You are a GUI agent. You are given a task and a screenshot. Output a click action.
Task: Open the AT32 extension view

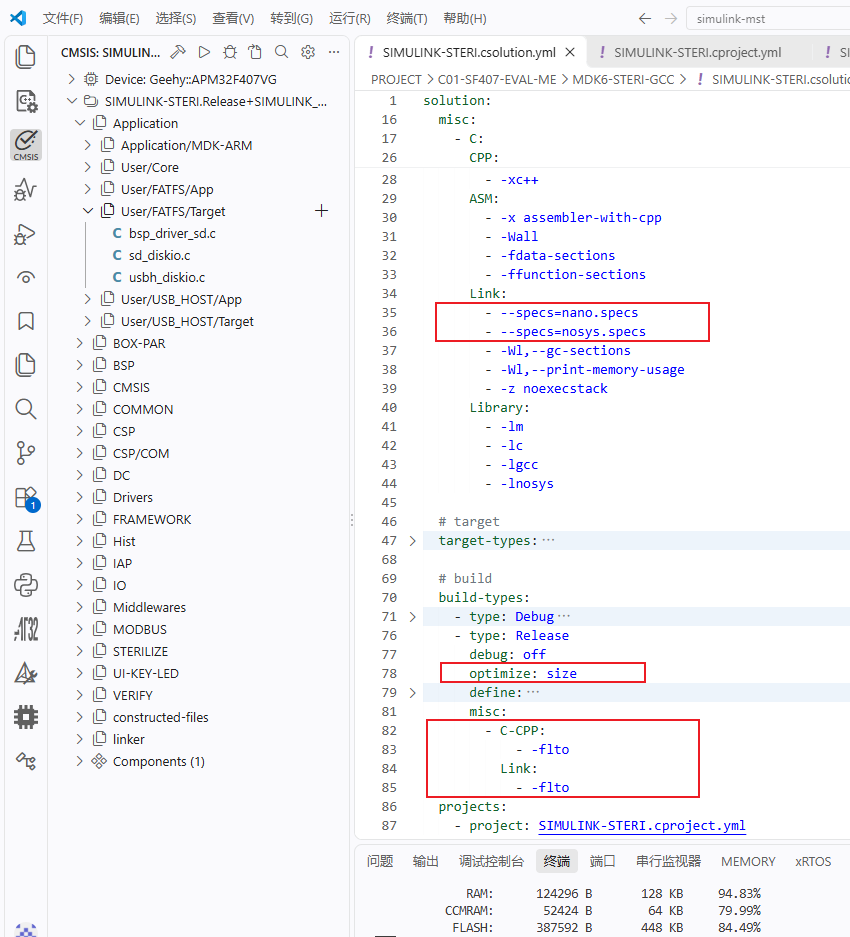coord(25,629)
